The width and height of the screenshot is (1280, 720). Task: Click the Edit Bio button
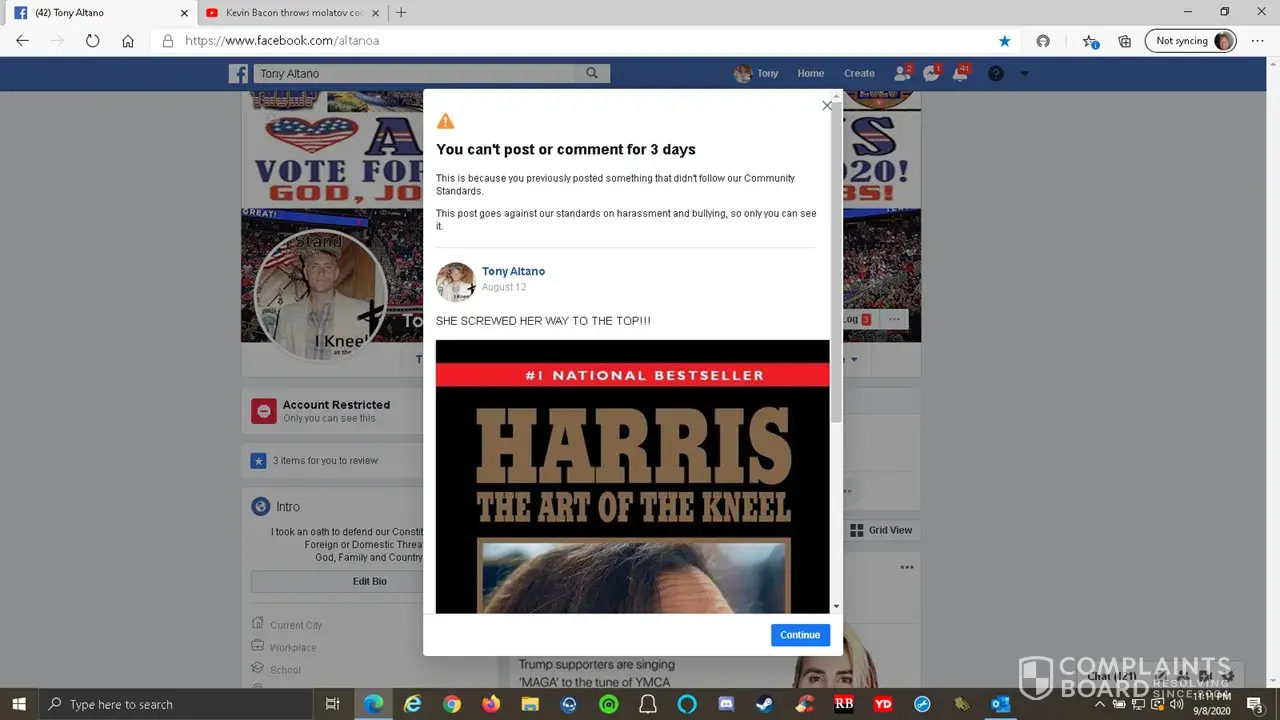point(369,581)
